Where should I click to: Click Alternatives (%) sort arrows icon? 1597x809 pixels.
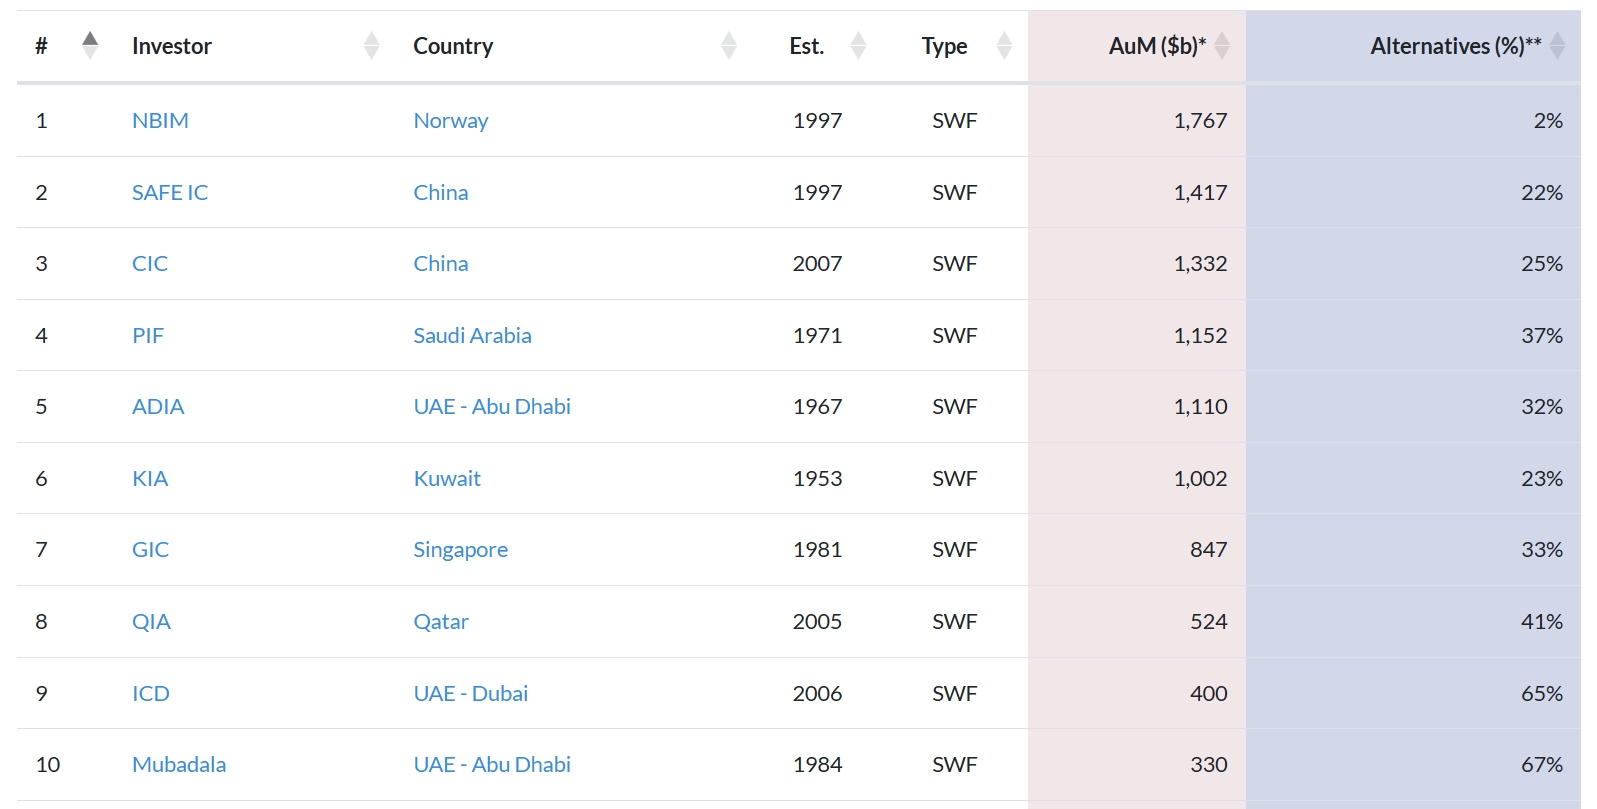pos(1557,46)
